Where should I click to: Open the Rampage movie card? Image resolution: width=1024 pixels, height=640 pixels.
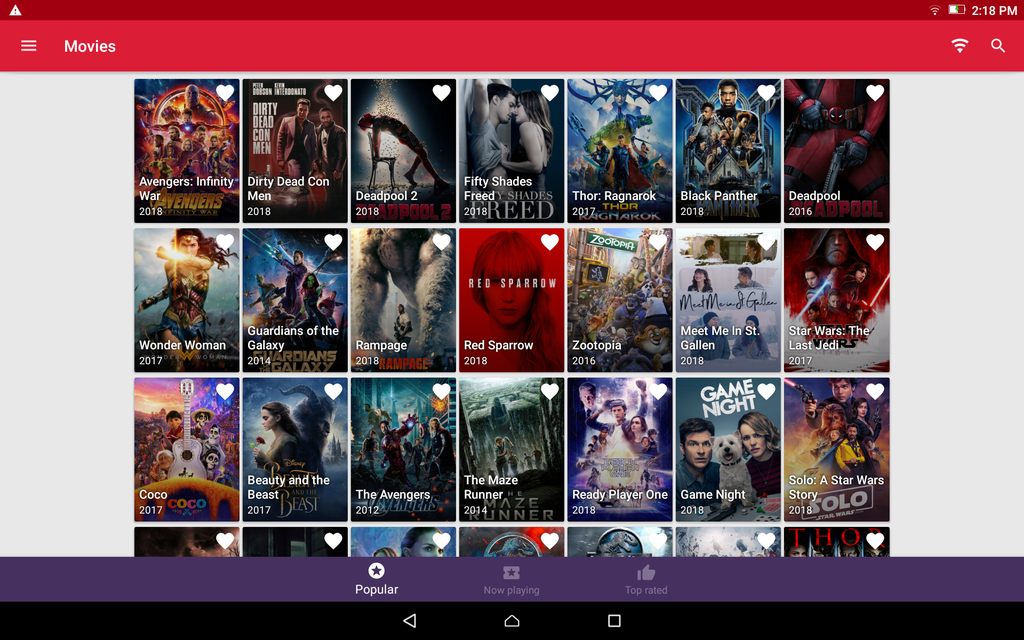(x=404, y=300)
